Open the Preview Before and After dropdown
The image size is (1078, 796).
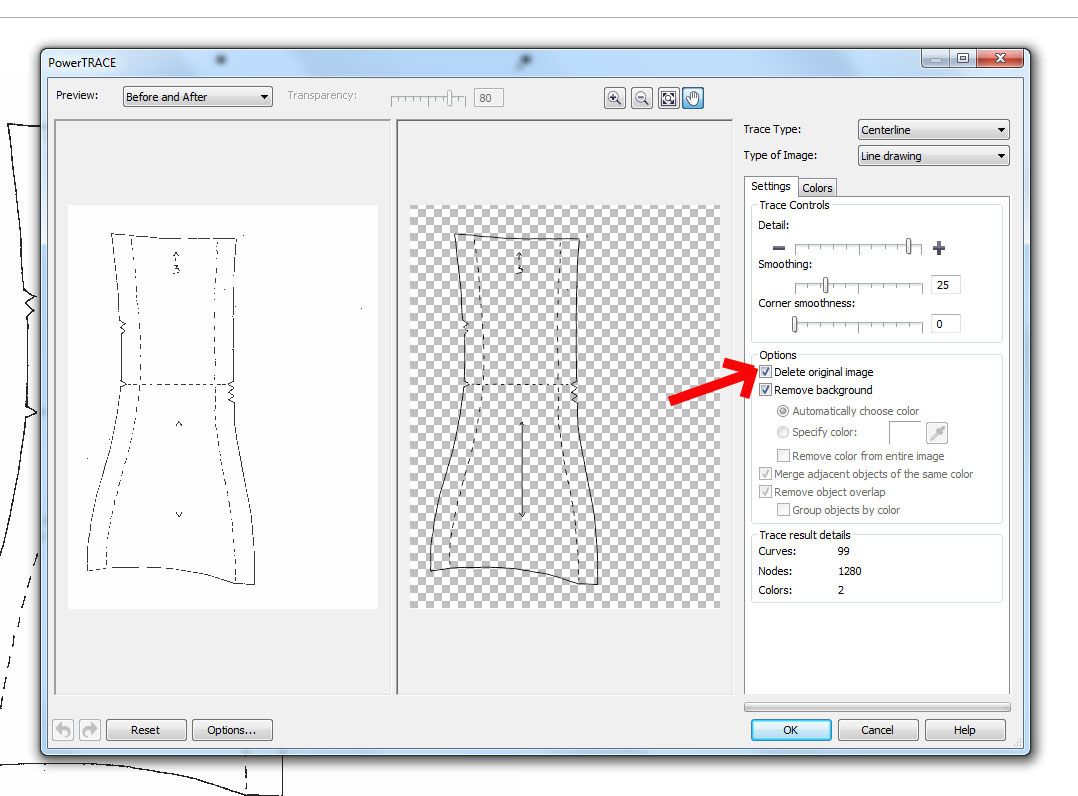pyautogui.click(x=197, y=97)
